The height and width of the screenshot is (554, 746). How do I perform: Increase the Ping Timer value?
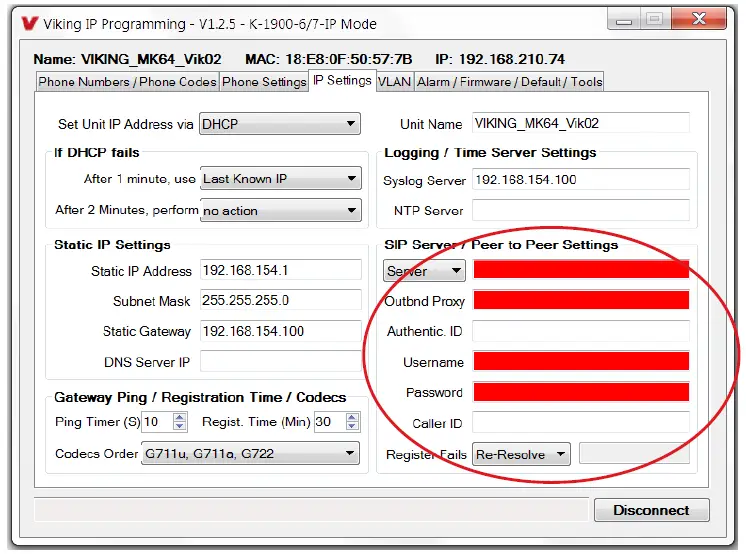(179, 417)
